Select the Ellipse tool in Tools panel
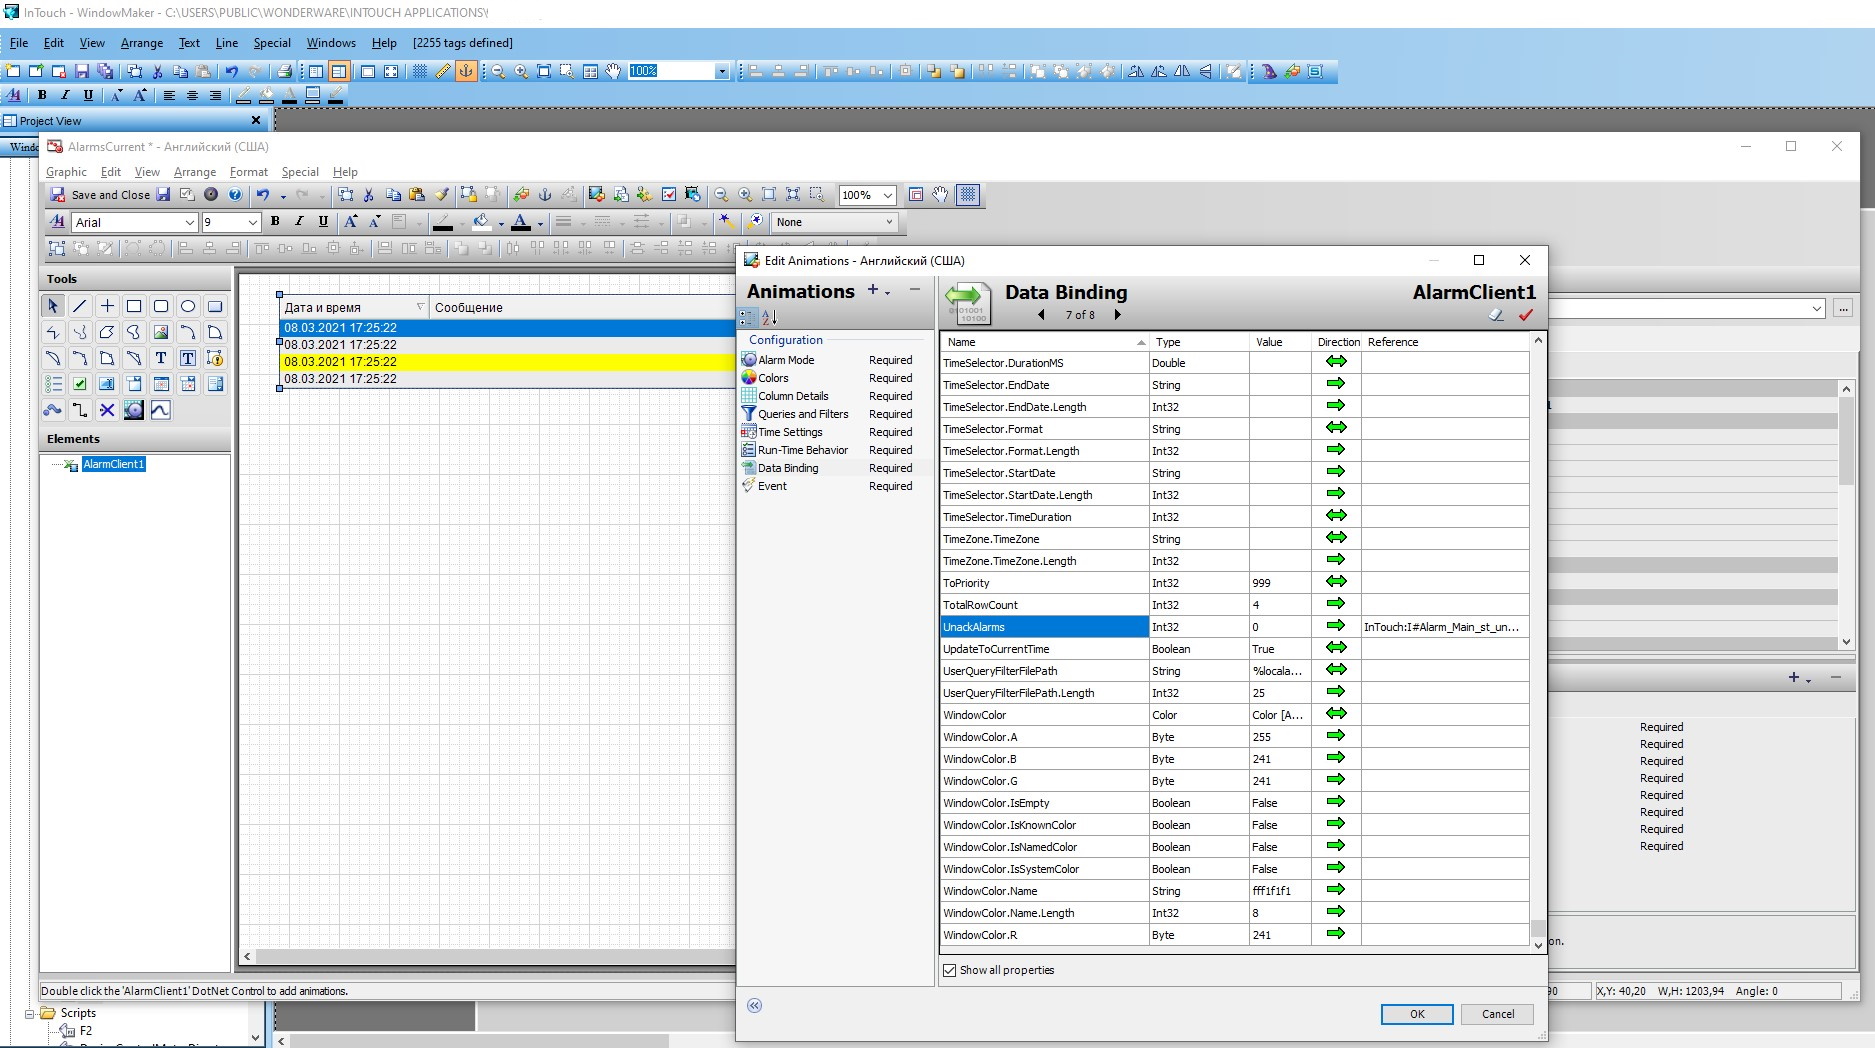Viewport: 1875px width, 1048px height. click(x=187, y=306)
